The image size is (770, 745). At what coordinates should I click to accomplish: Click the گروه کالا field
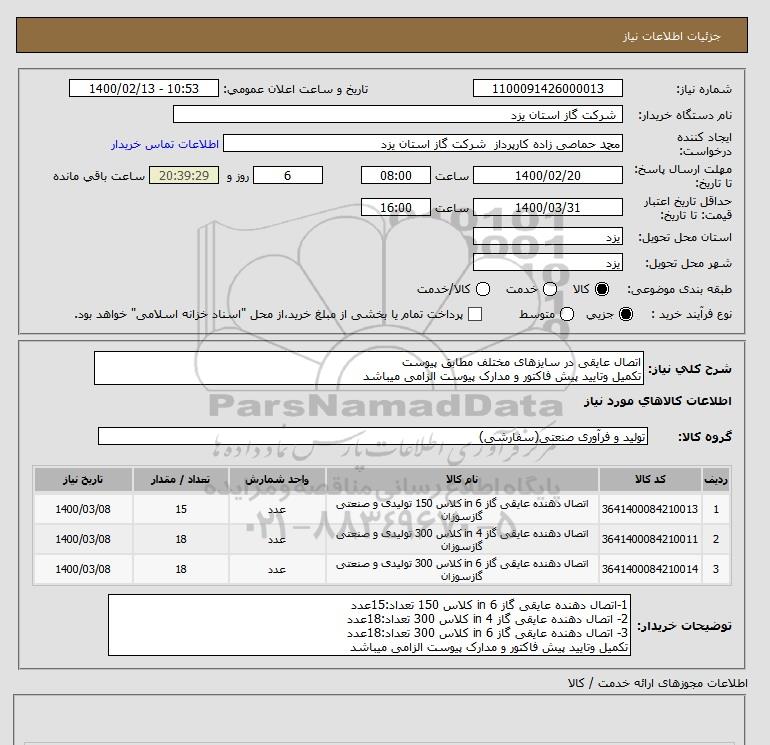click(x=373, y=436)
